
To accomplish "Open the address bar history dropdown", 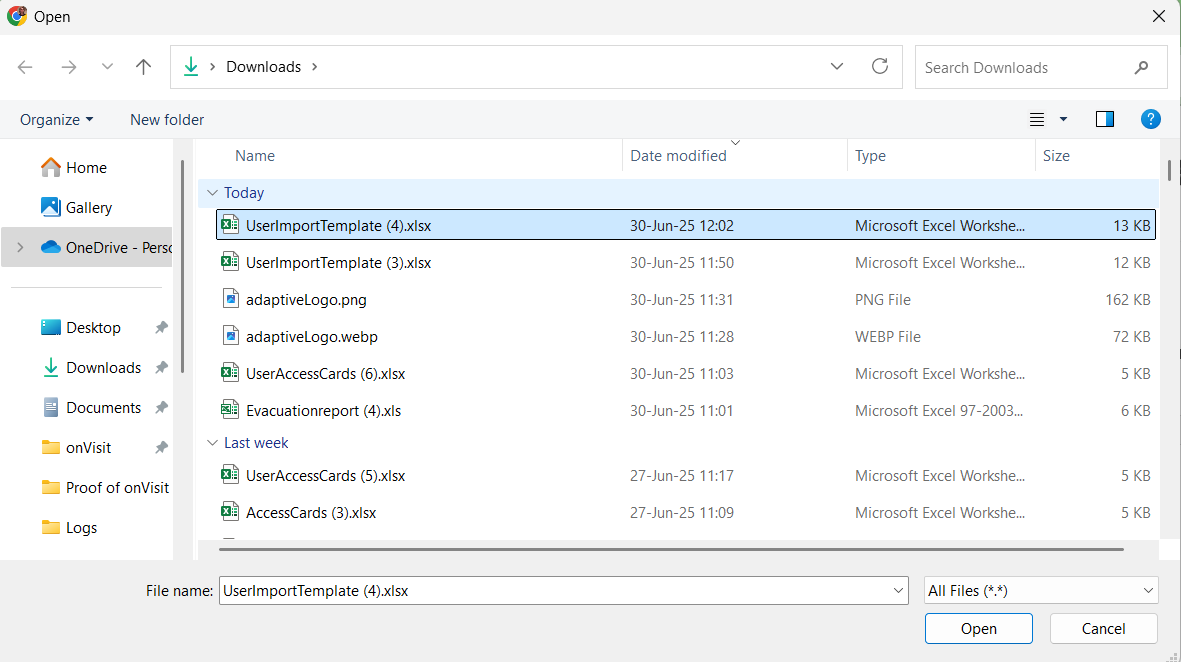I will [x=837, y=66].
